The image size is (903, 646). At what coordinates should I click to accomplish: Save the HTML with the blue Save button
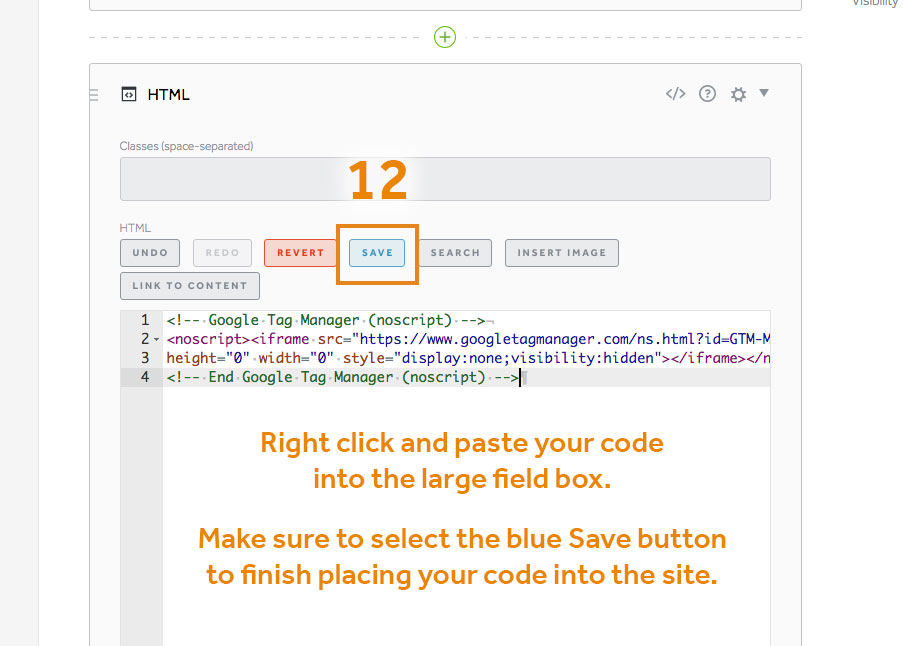tap(377, 253)
